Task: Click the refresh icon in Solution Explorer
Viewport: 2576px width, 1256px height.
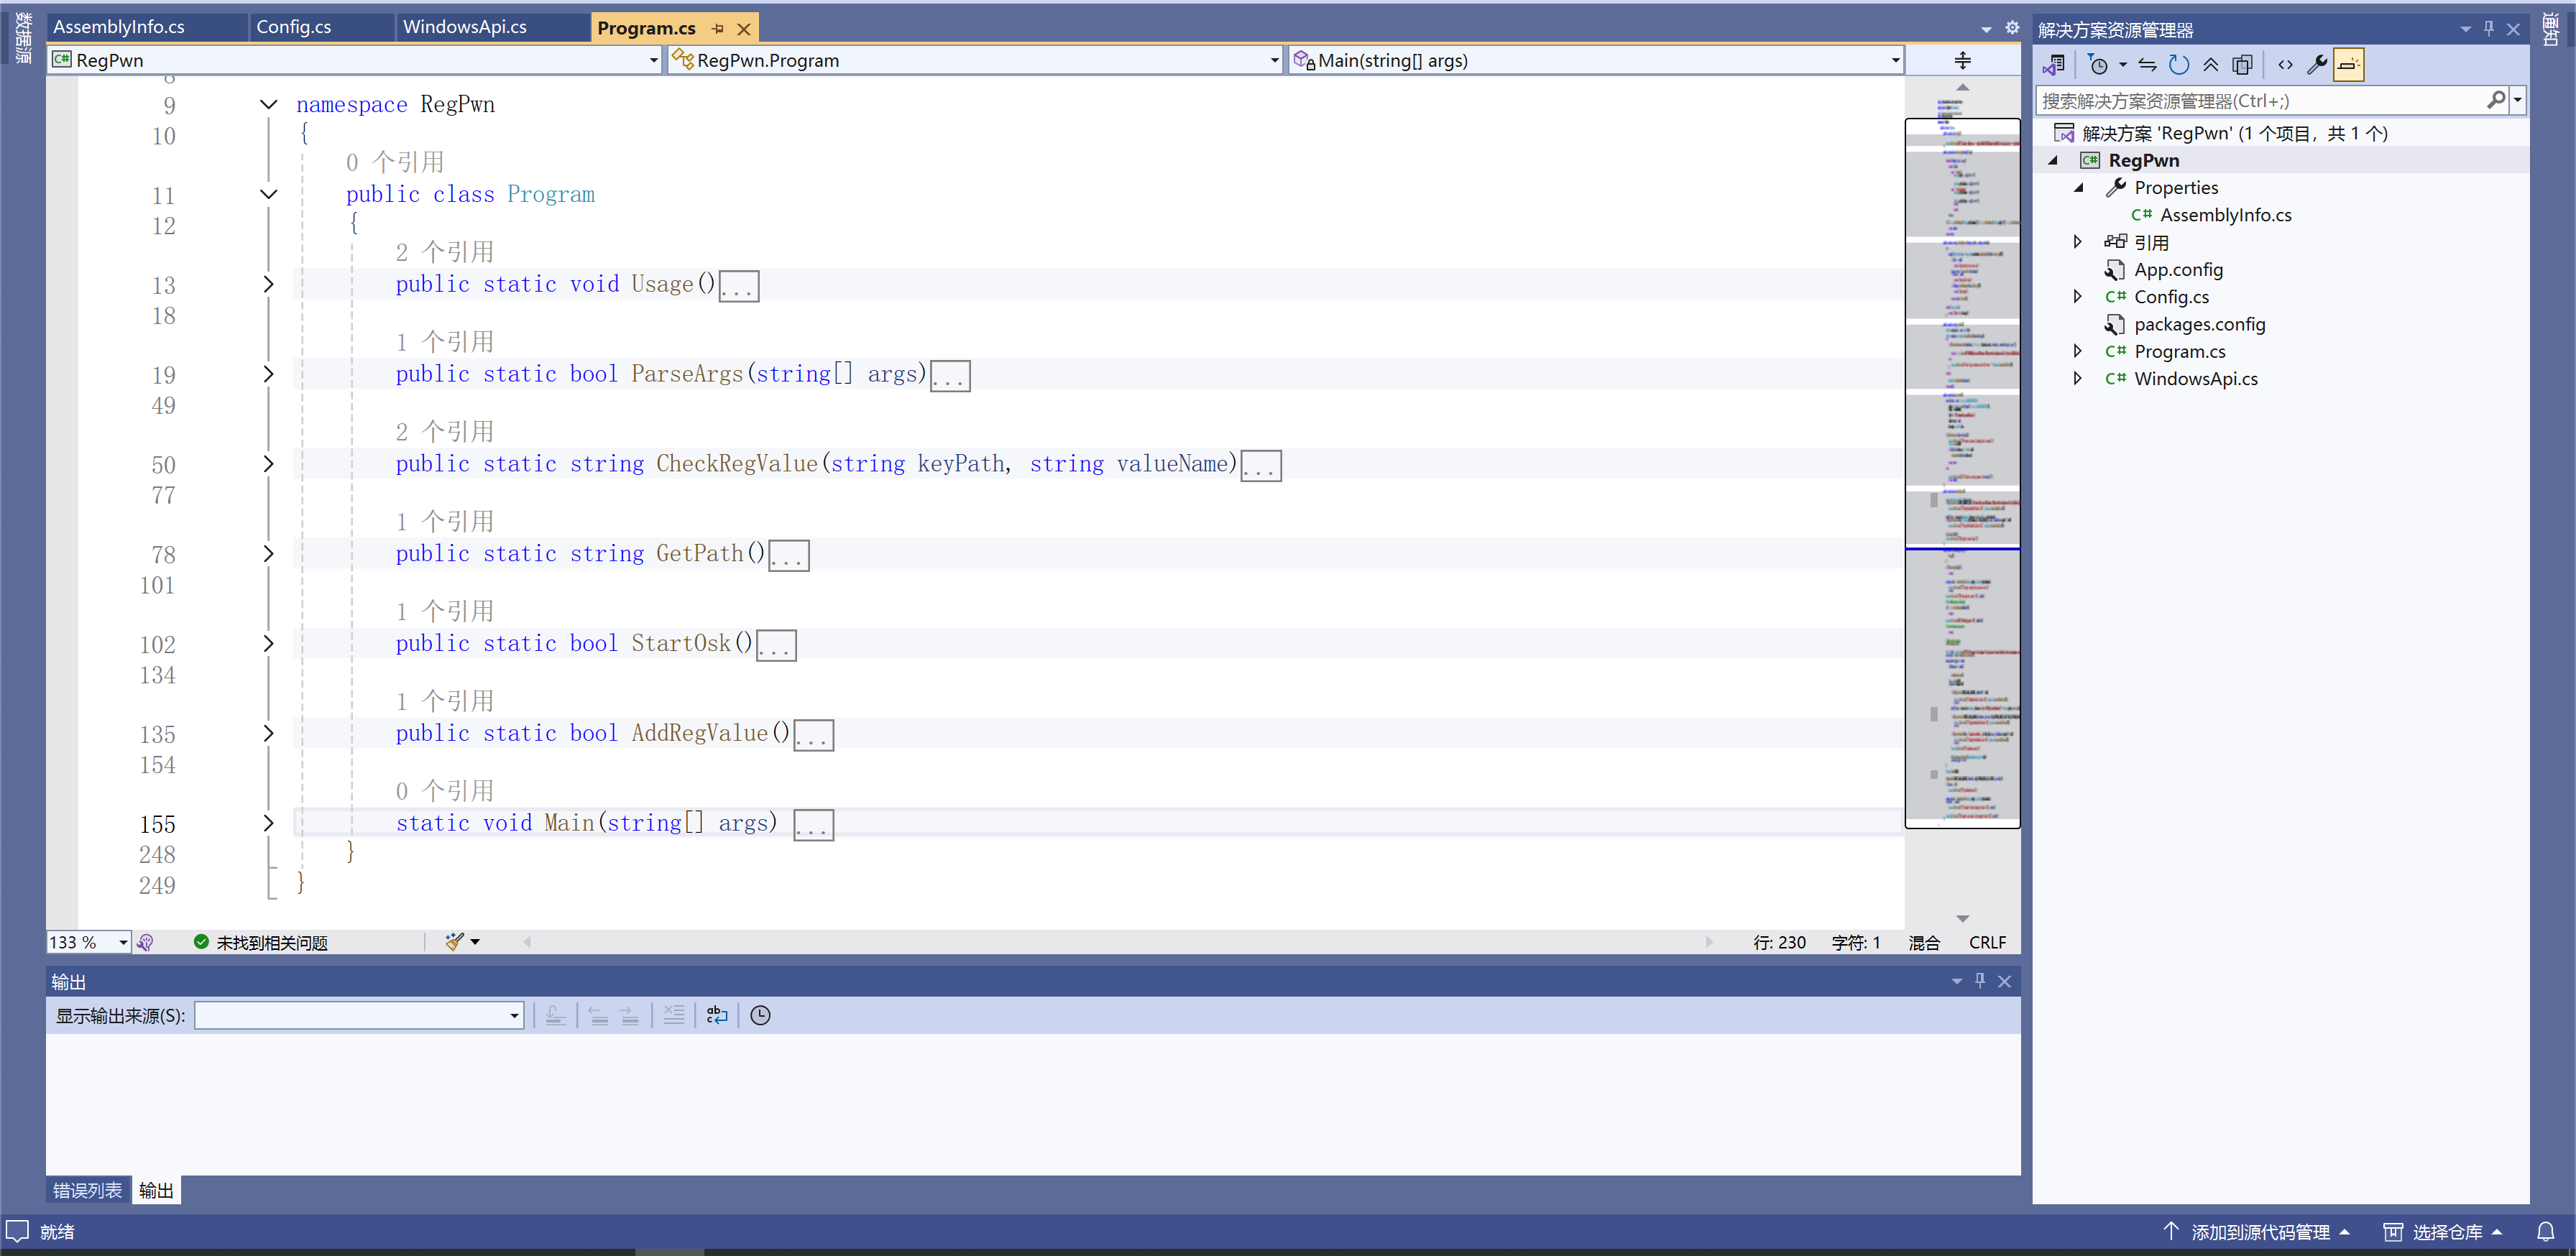Action: [x=2179, y=65]
